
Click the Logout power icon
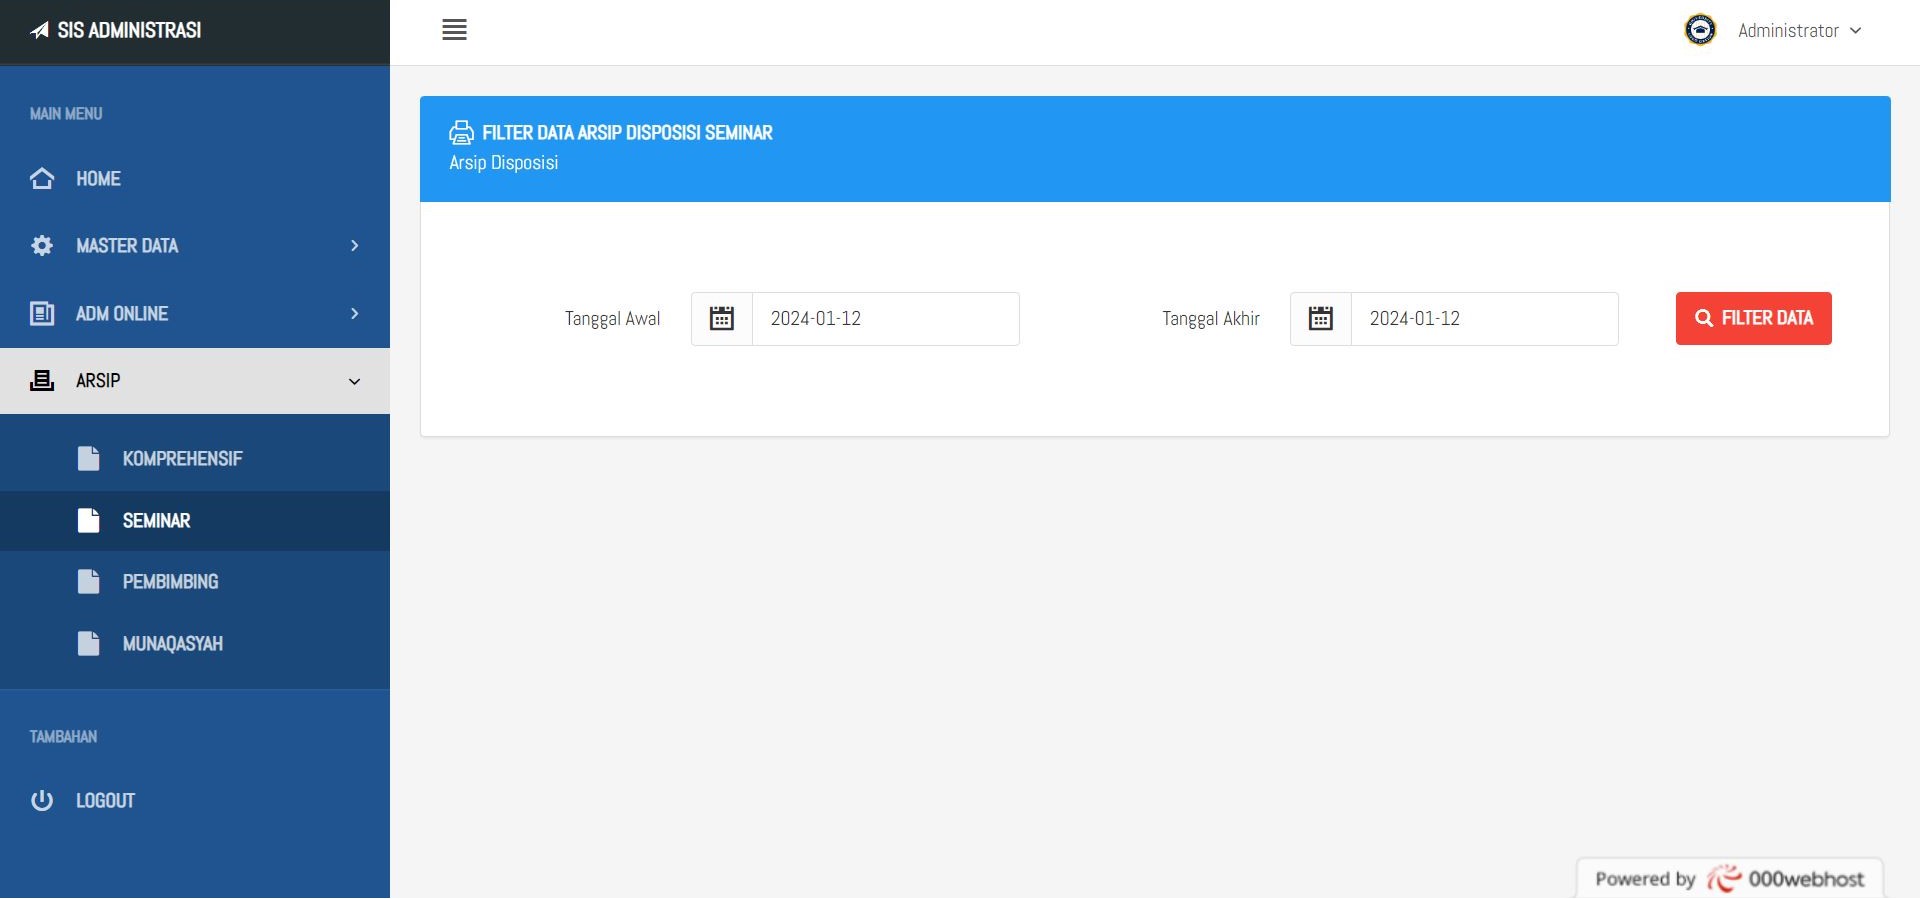[42, 801]
